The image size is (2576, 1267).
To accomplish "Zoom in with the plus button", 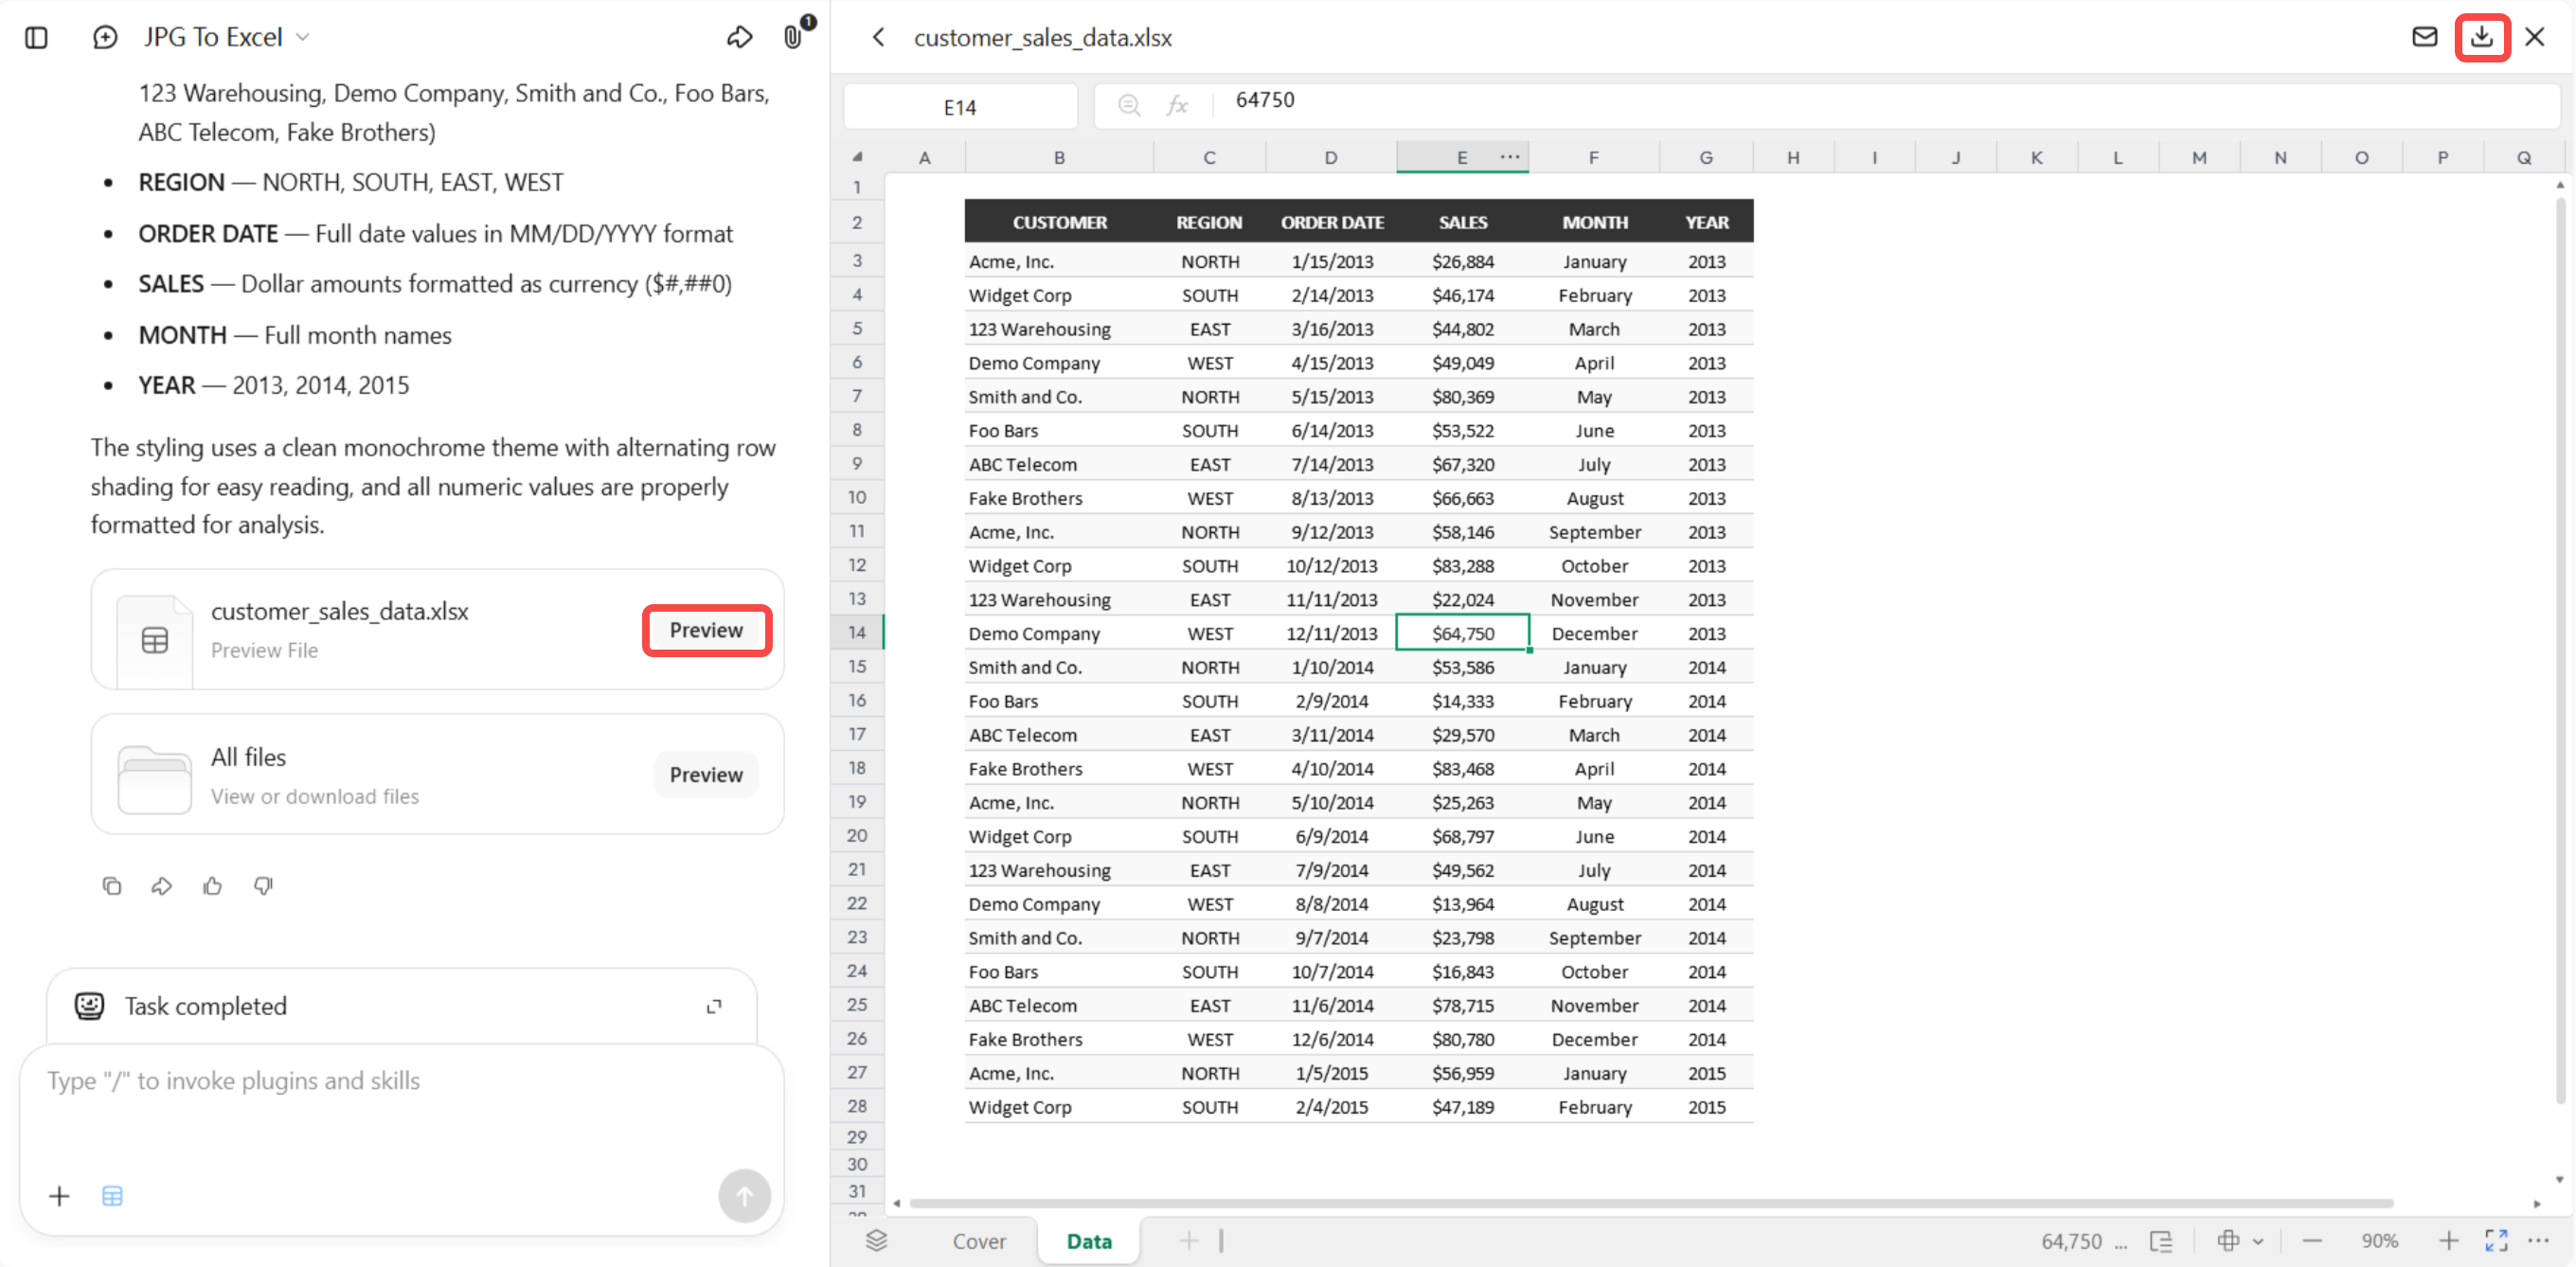I will pyautogui.click(x=2449, y=1241).
